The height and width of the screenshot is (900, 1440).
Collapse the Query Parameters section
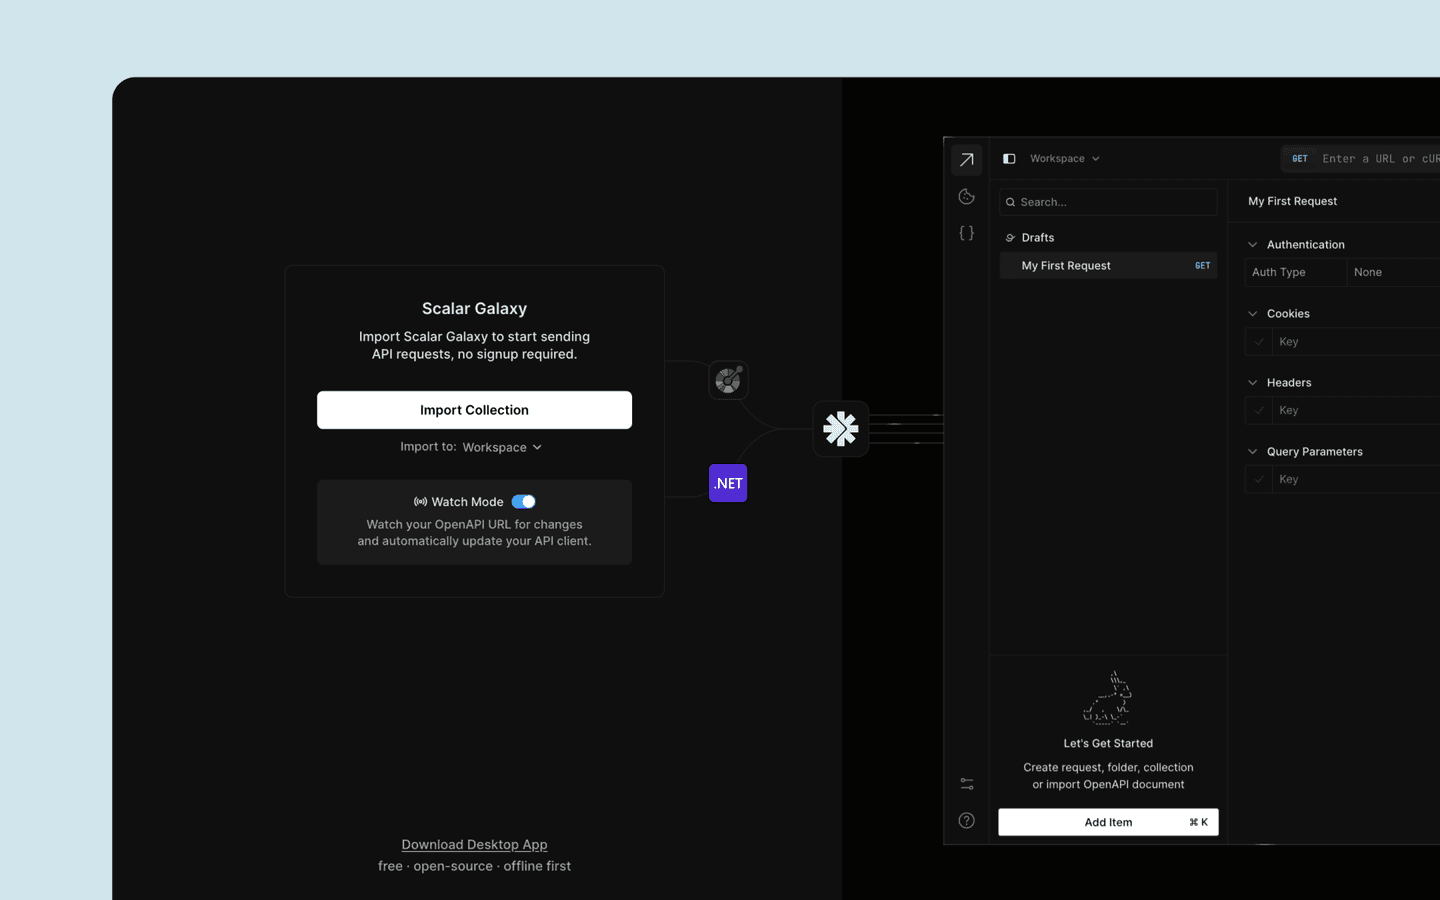(1252, 452)
